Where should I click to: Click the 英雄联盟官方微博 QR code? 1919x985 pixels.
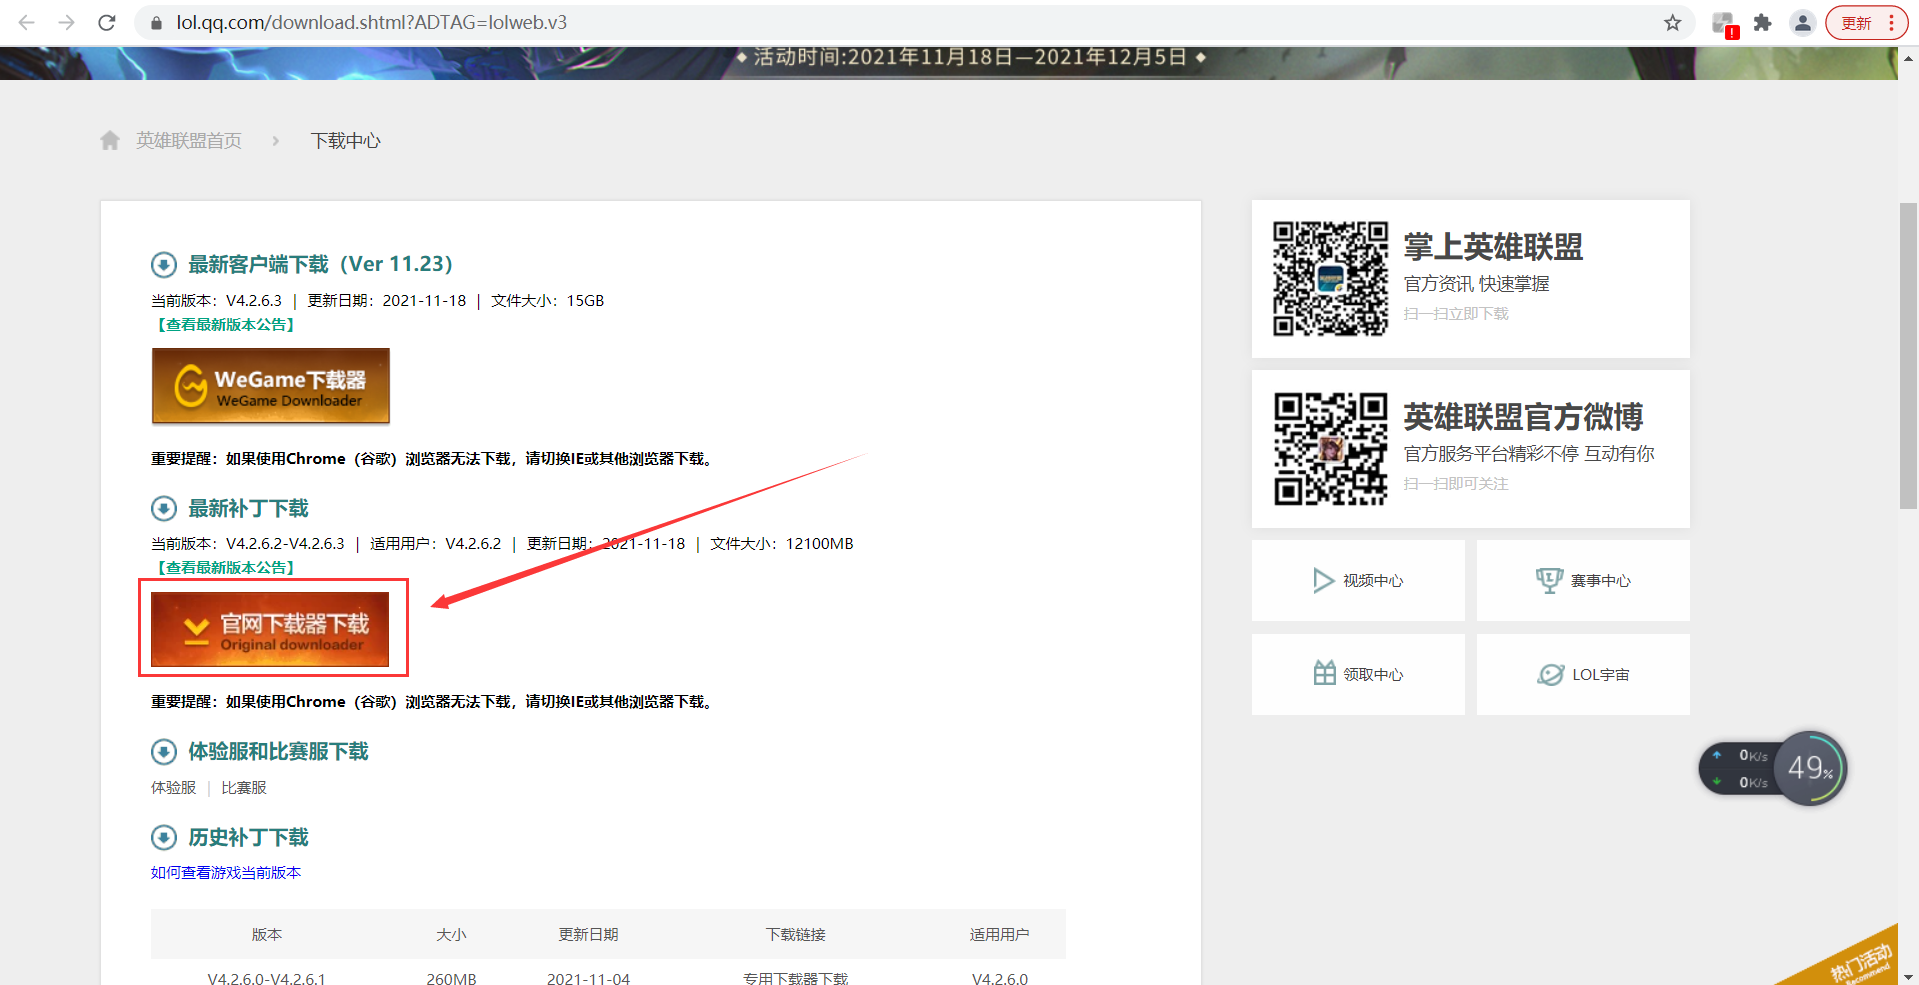click(x=1330, y=448)
